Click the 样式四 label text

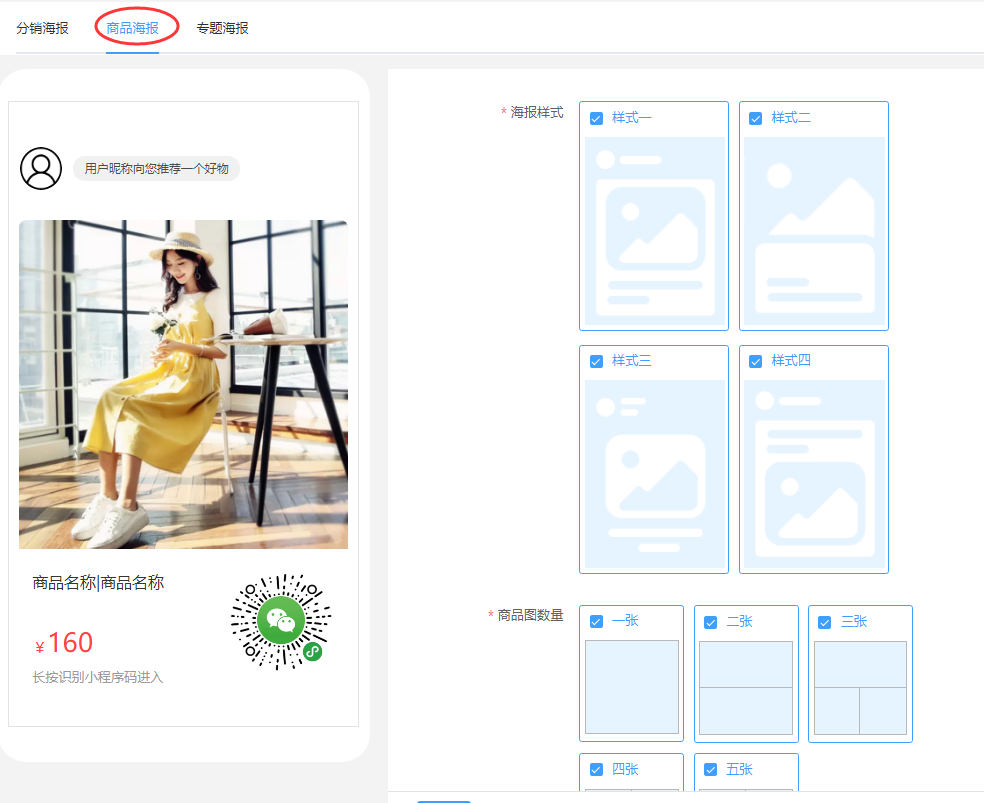coord(791,361)
